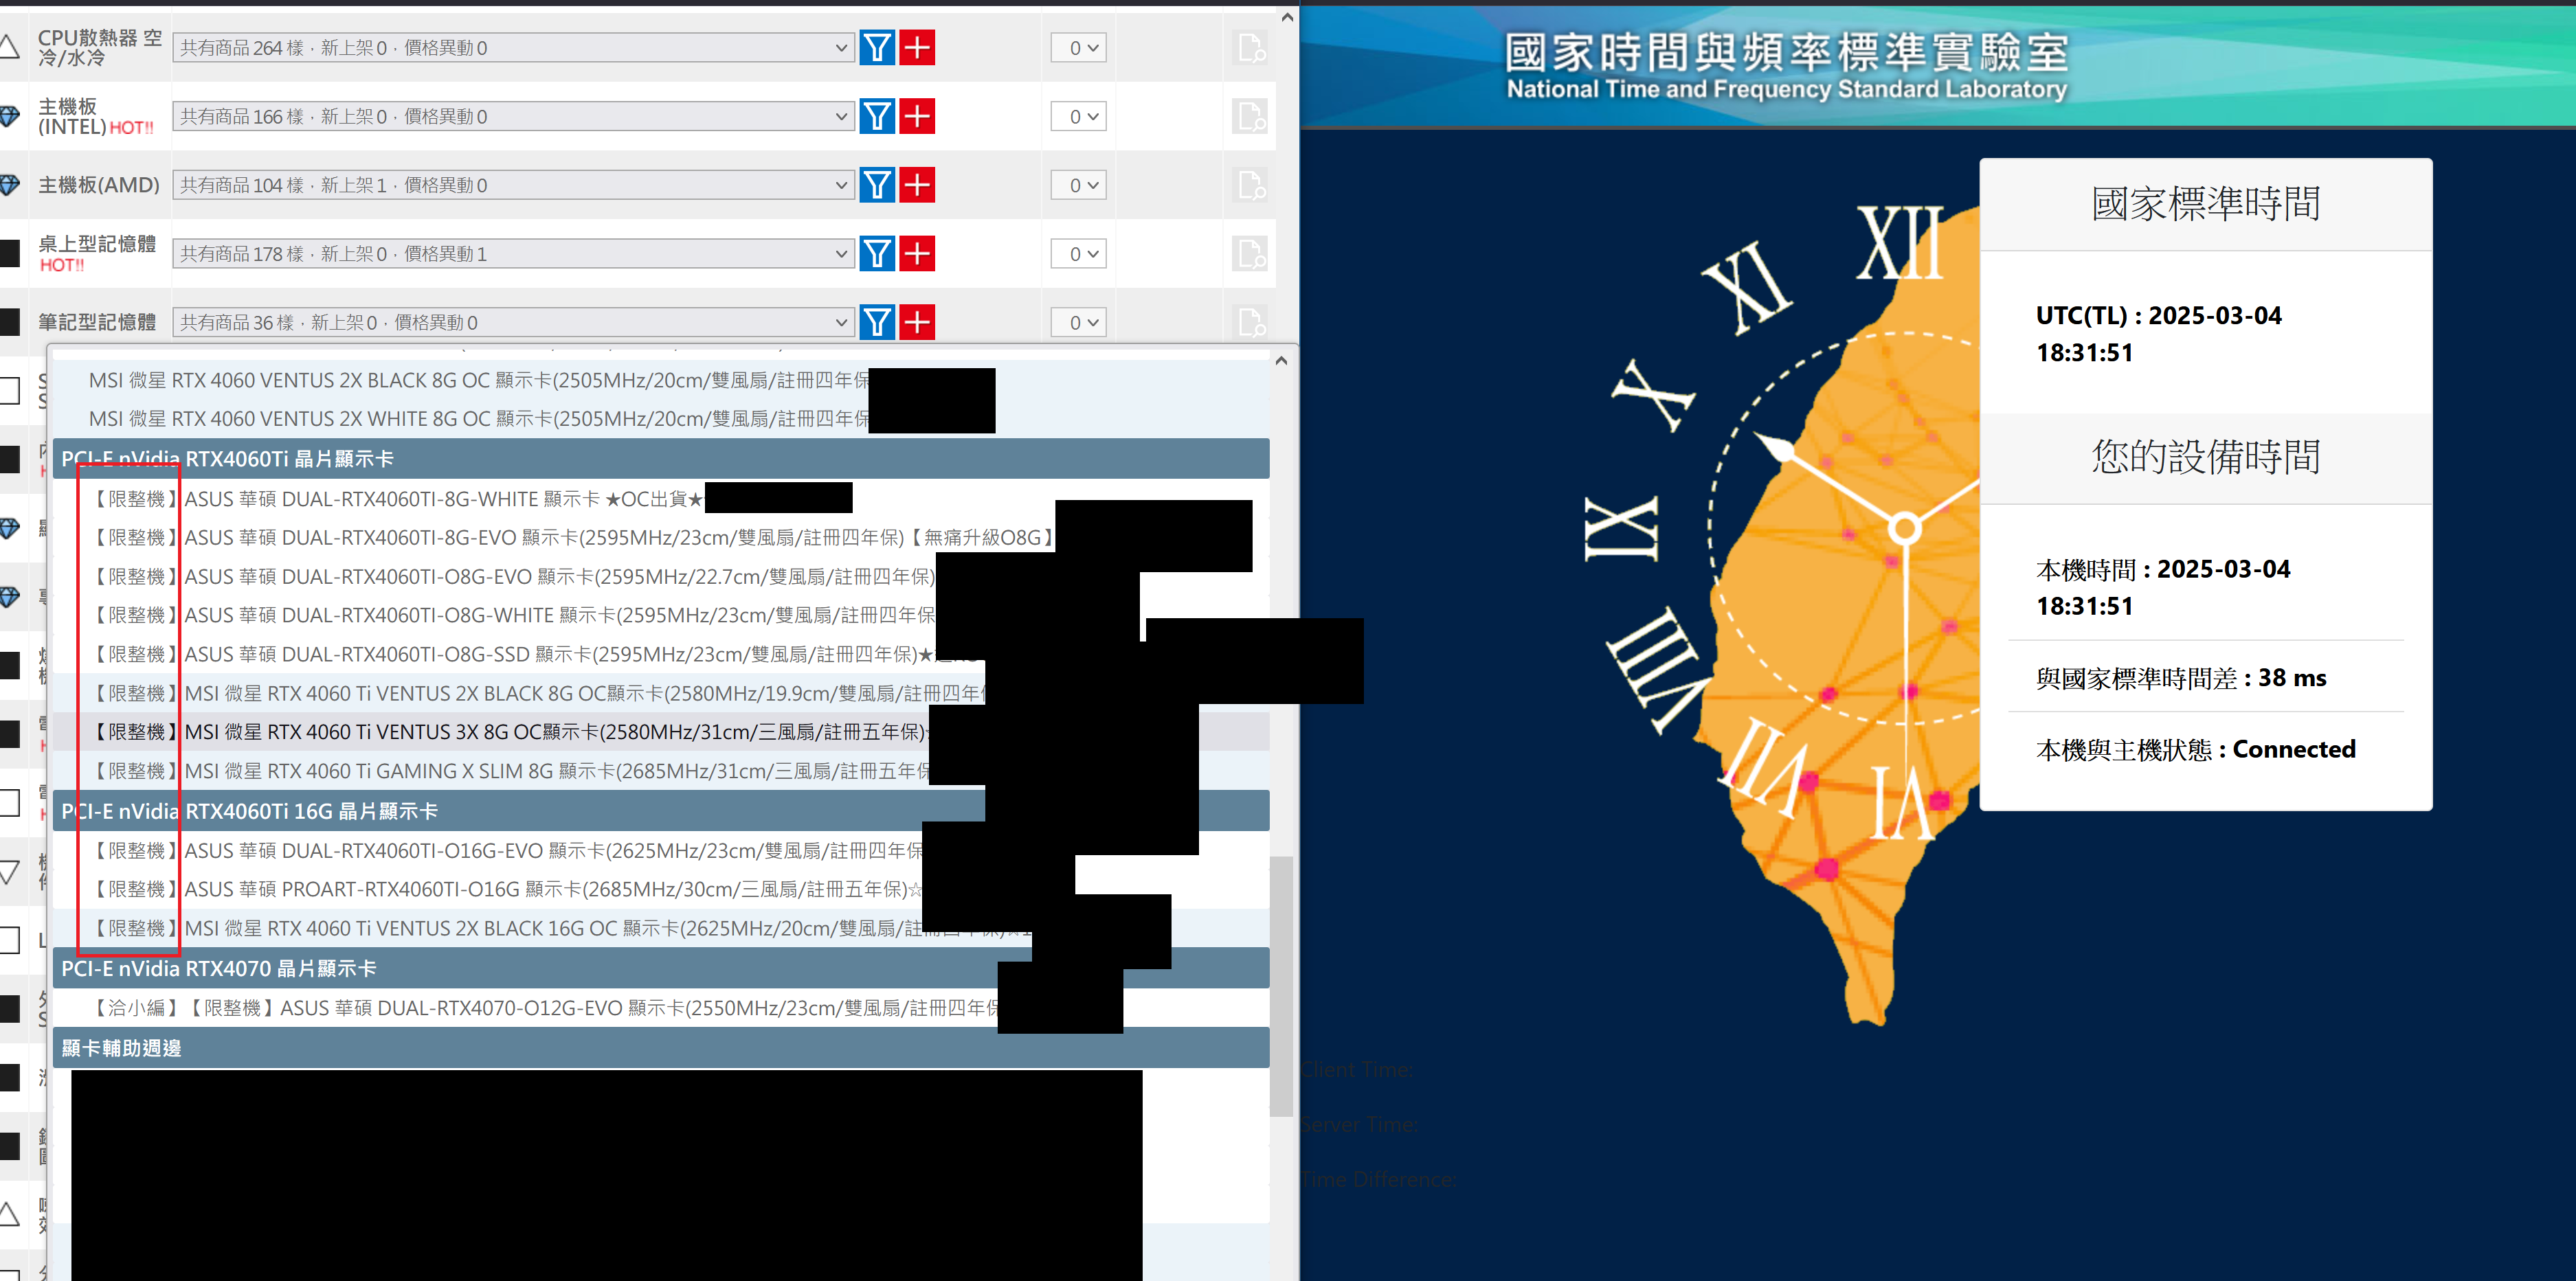Screen dimensions: 2576x1281
Task: Select ASUS DUAL-RTX4070-O12G-EVO option
Action: [661, 1008]
